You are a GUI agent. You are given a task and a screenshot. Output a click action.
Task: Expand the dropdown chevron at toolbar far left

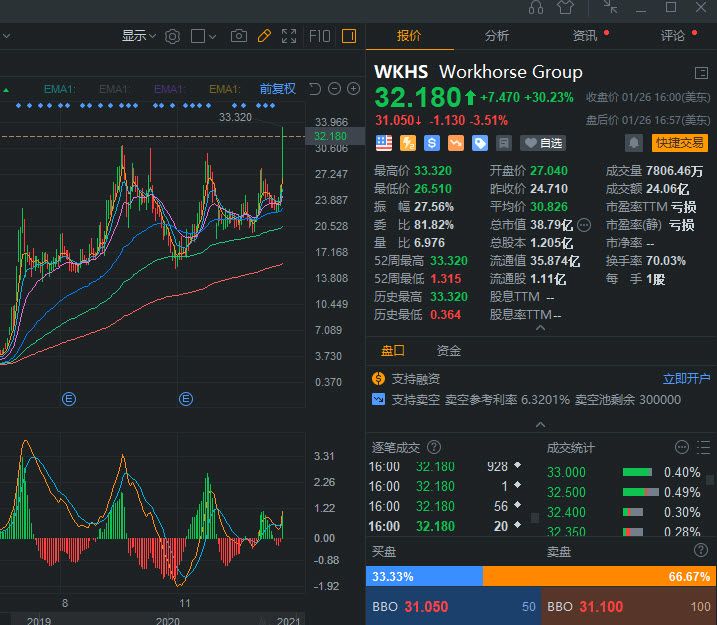coord(6,35)
